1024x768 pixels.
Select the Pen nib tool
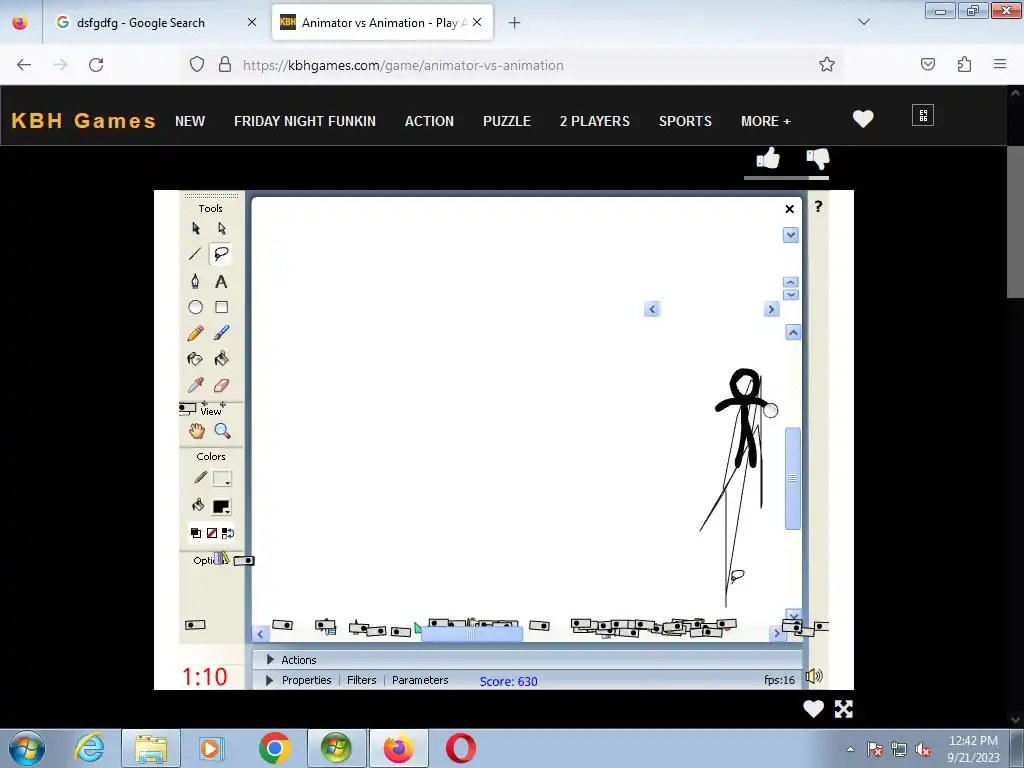(x=195, y=281)
